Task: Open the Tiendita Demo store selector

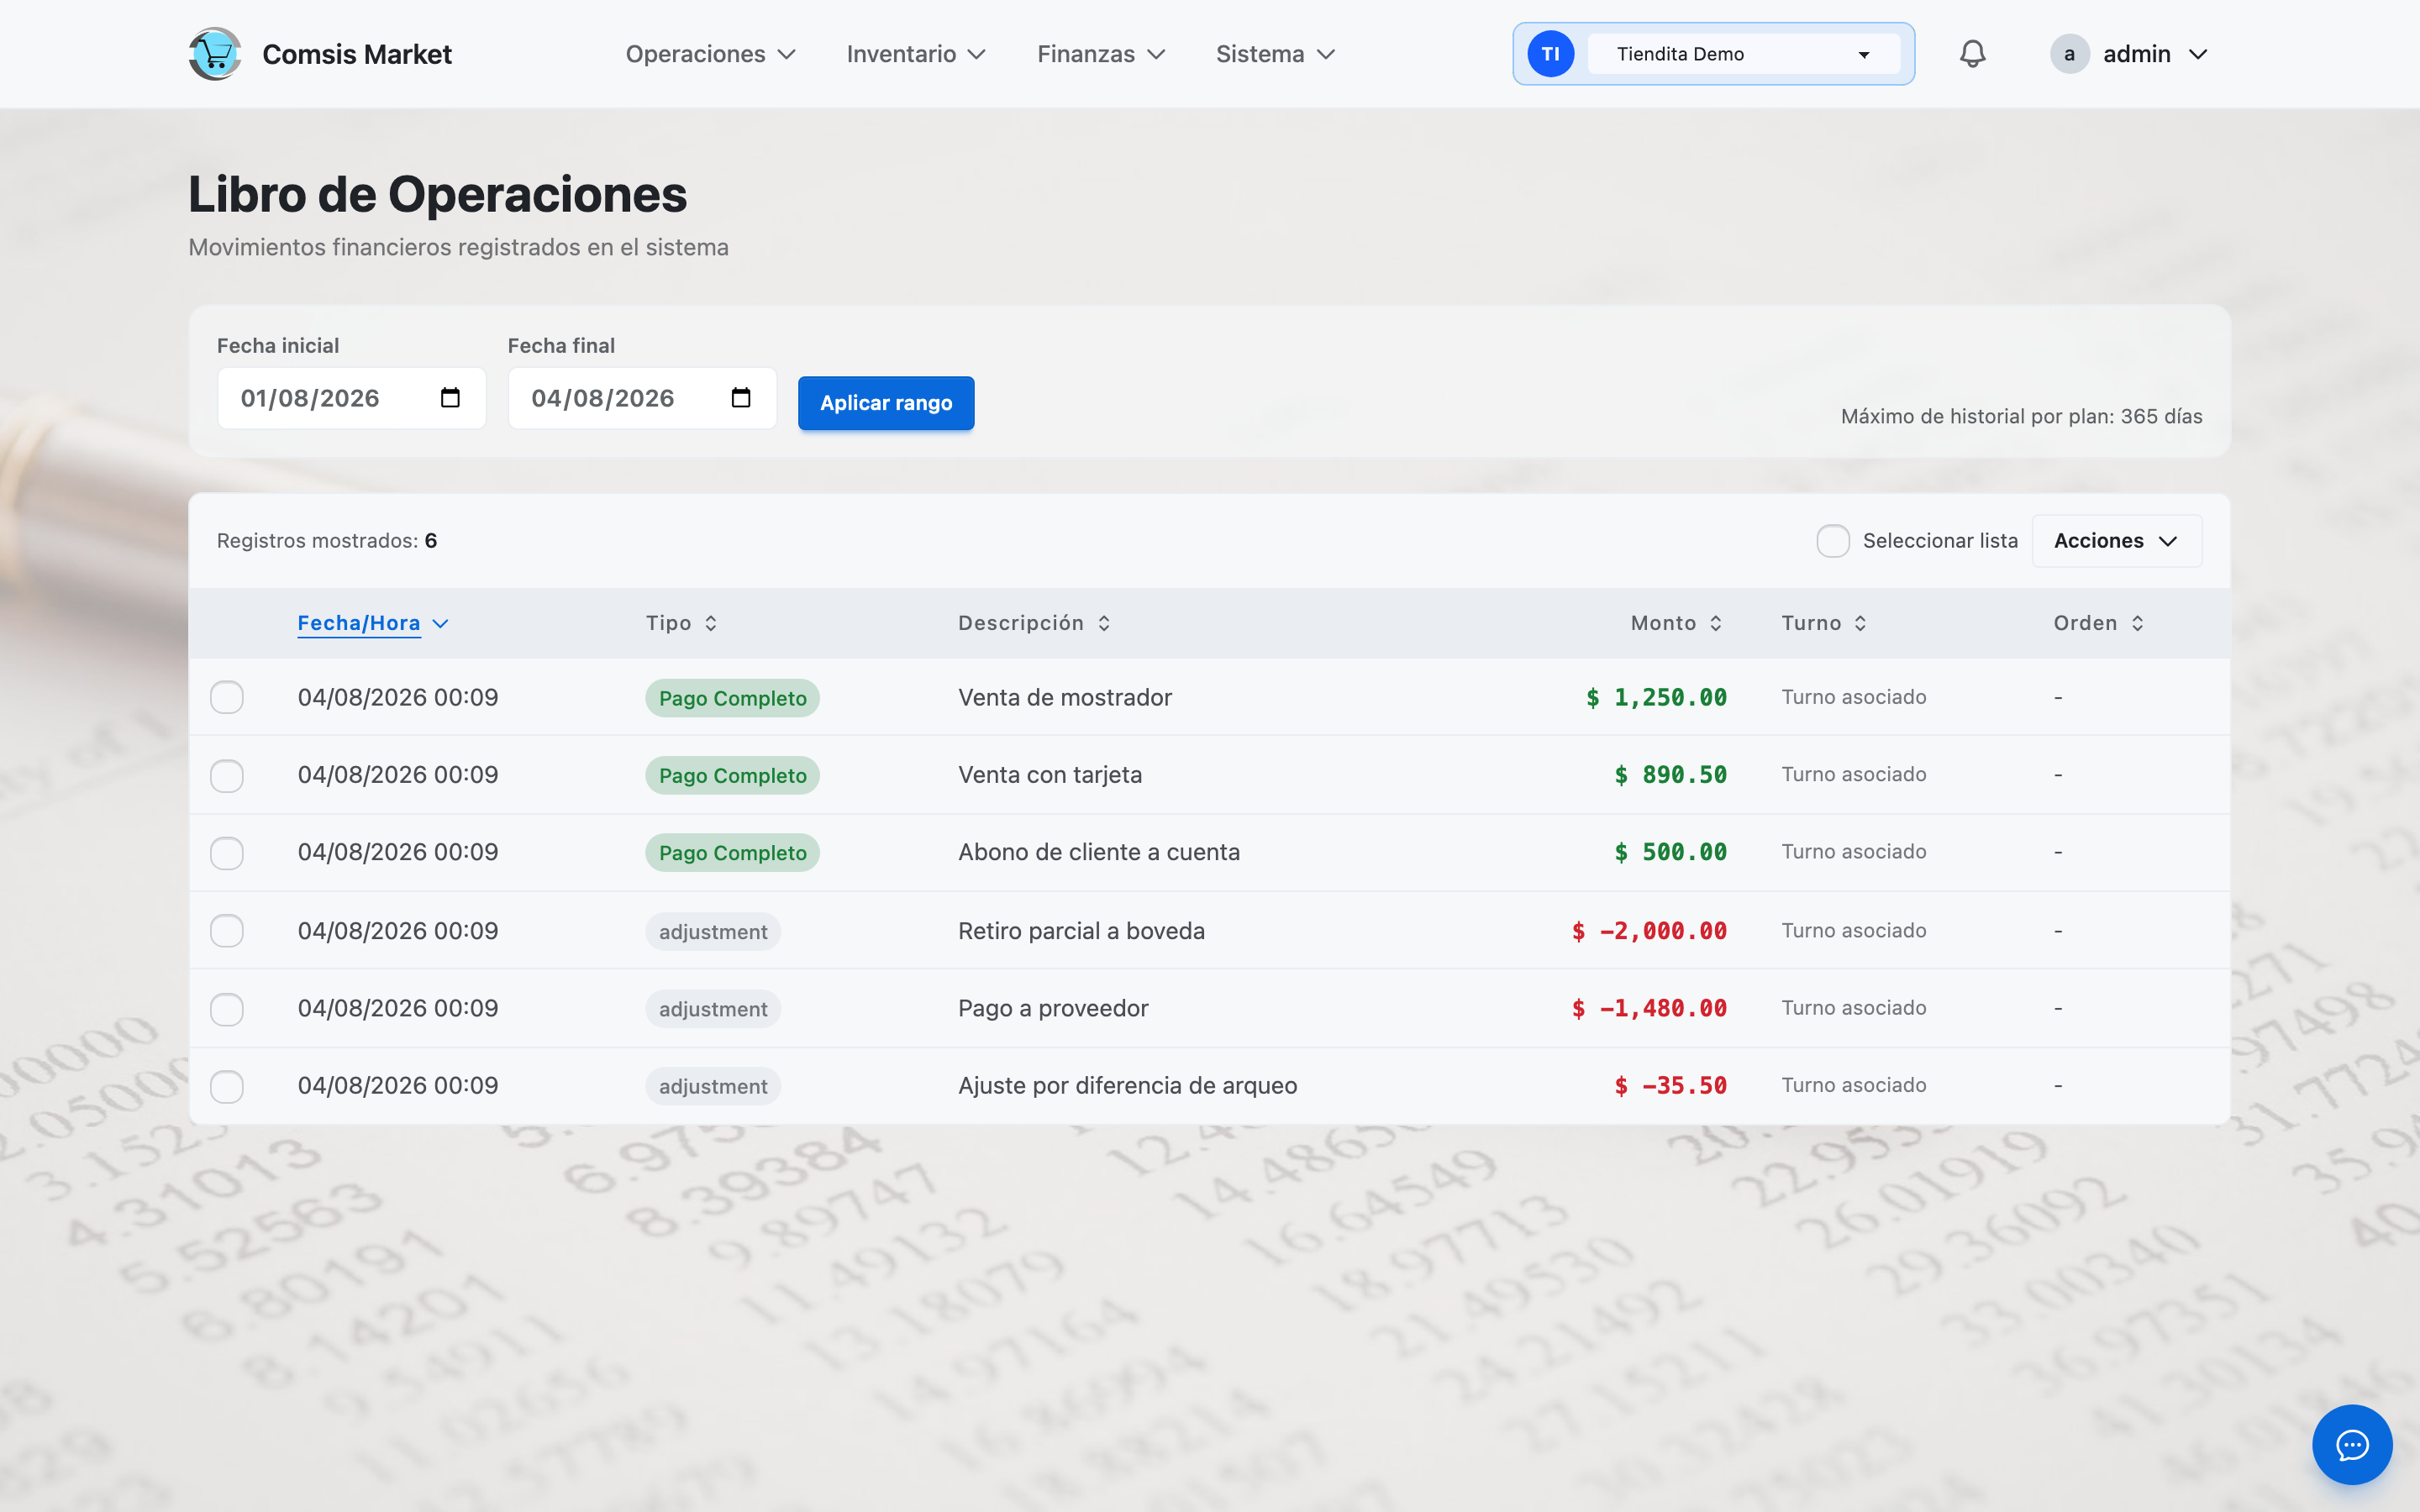Action: [x=1744, y=54]
